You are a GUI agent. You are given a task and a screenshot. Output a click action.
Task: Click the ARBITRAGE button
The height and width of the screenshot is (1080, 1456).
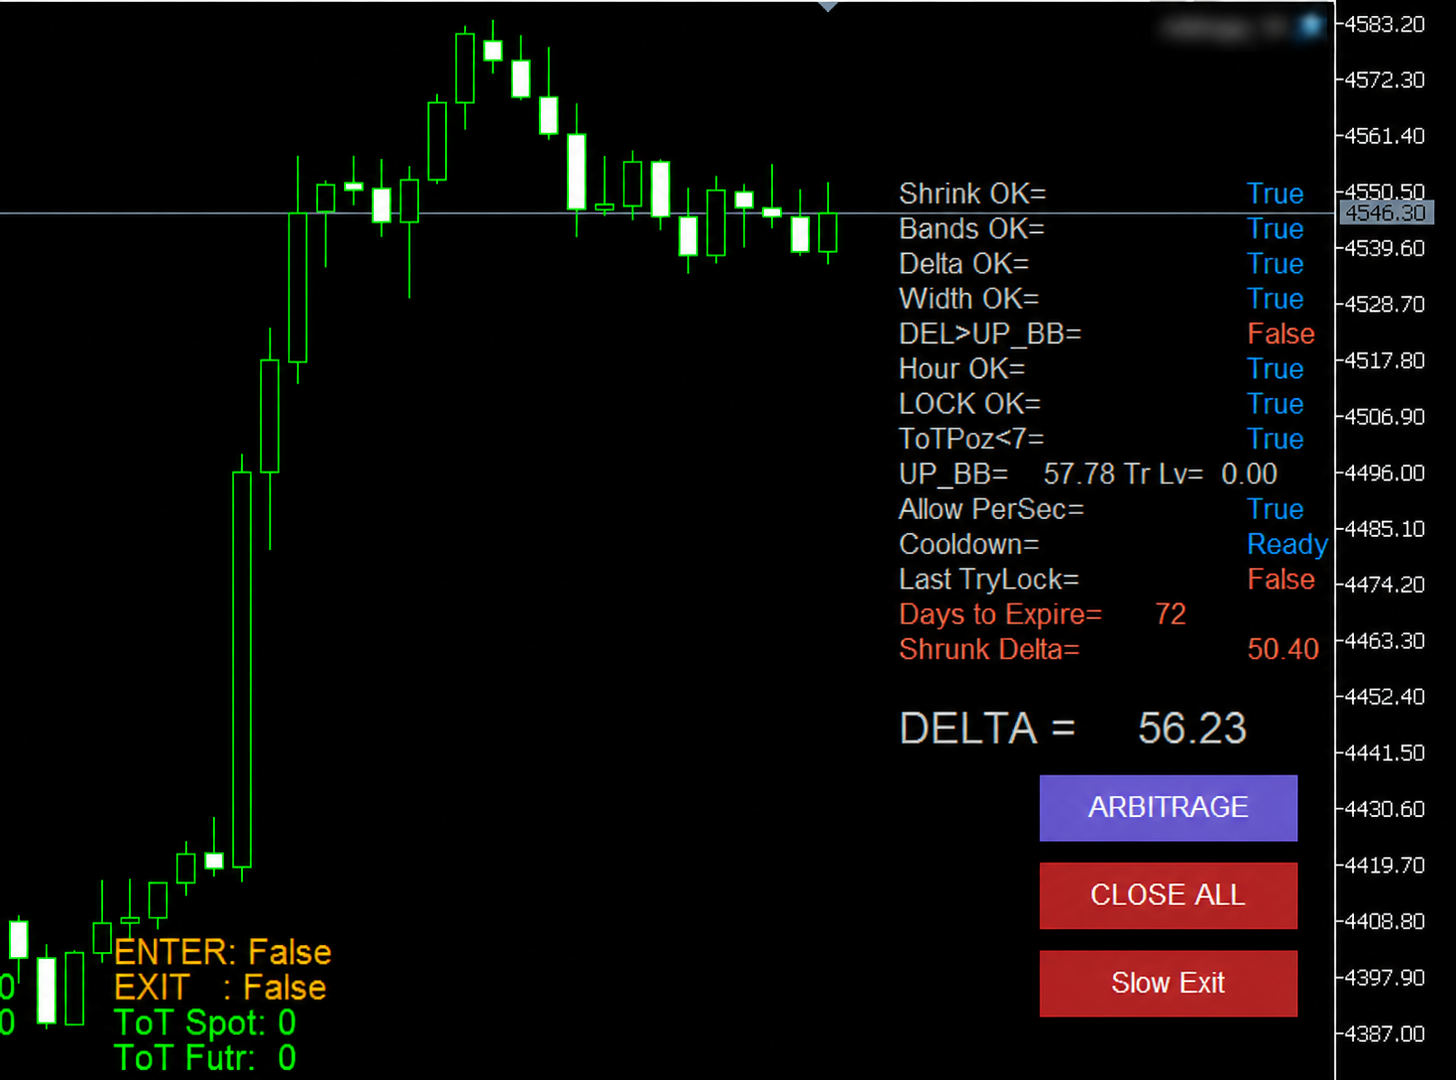click(1168, 808)
